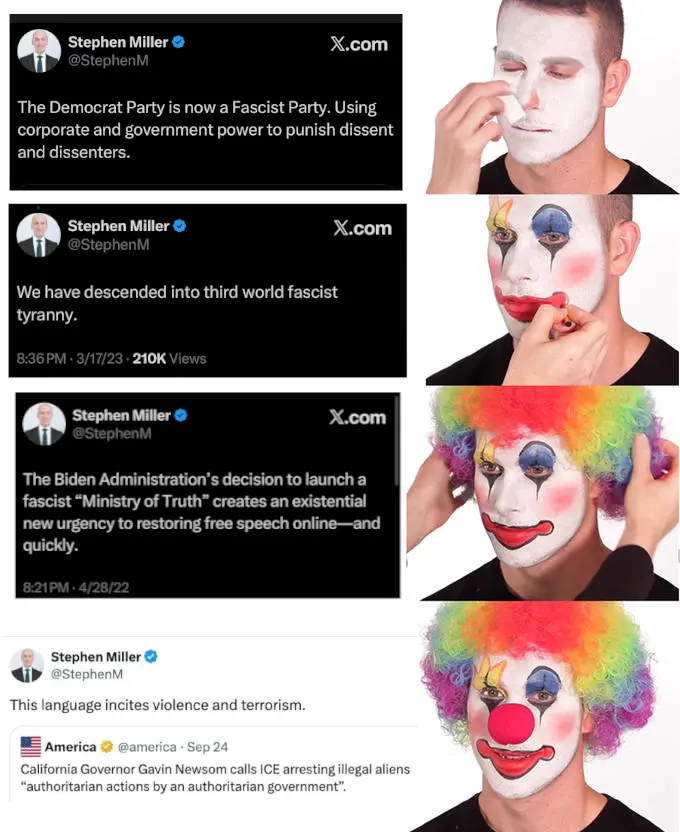Click the 210K Views count
Image resolution: width=680 pixels, height=832 pixels.
click(x=169, y=358)
